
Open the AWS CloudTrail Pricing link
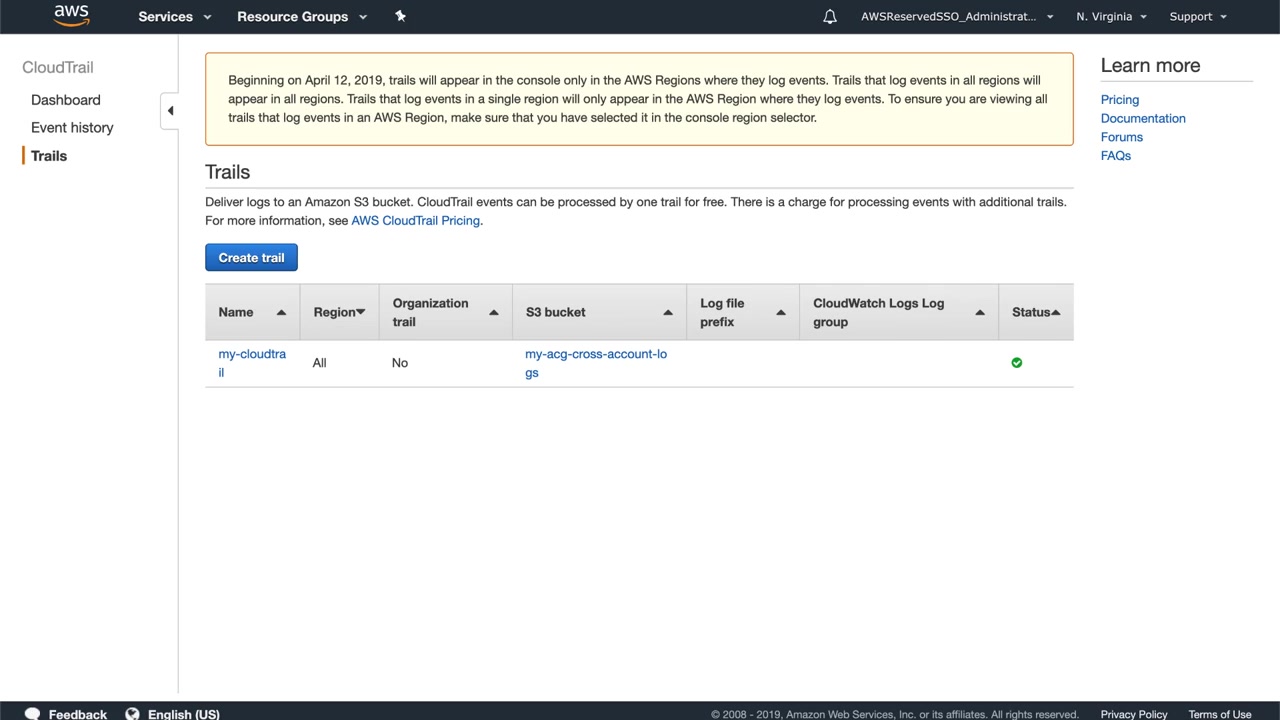click(x=415, y=221)
